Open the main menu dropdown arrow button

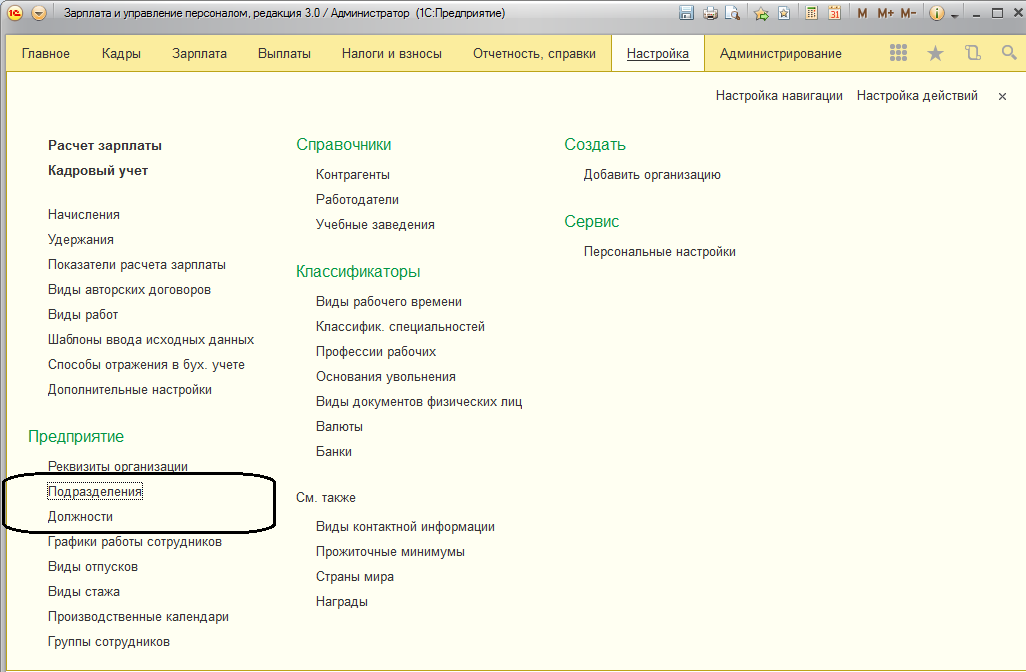tap(39, 13)
